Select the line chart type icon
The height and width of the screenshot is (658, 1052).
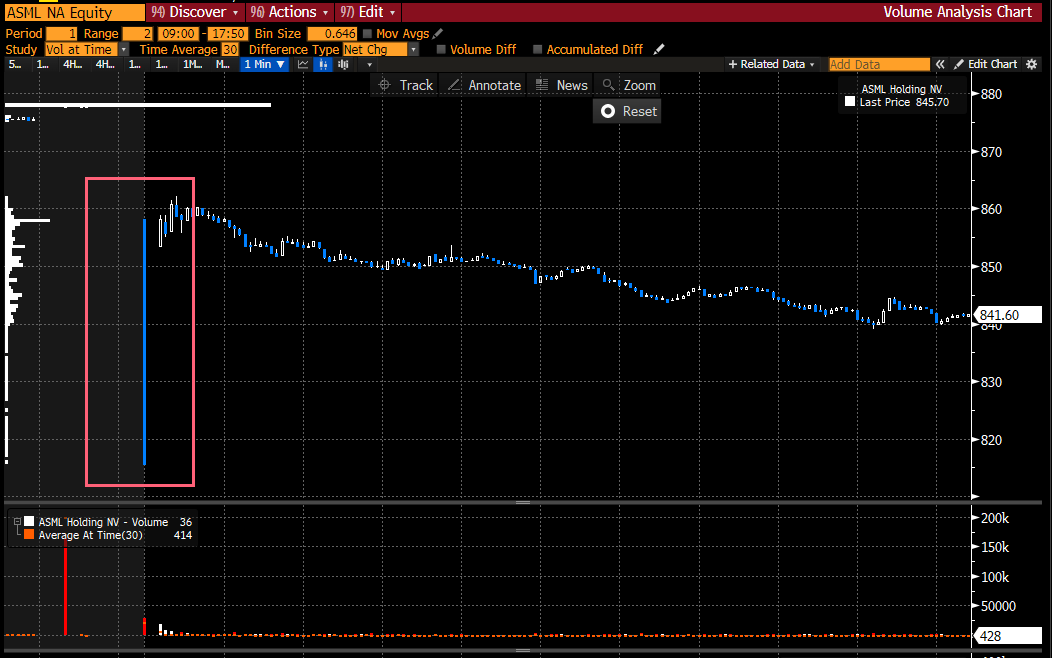303,64
